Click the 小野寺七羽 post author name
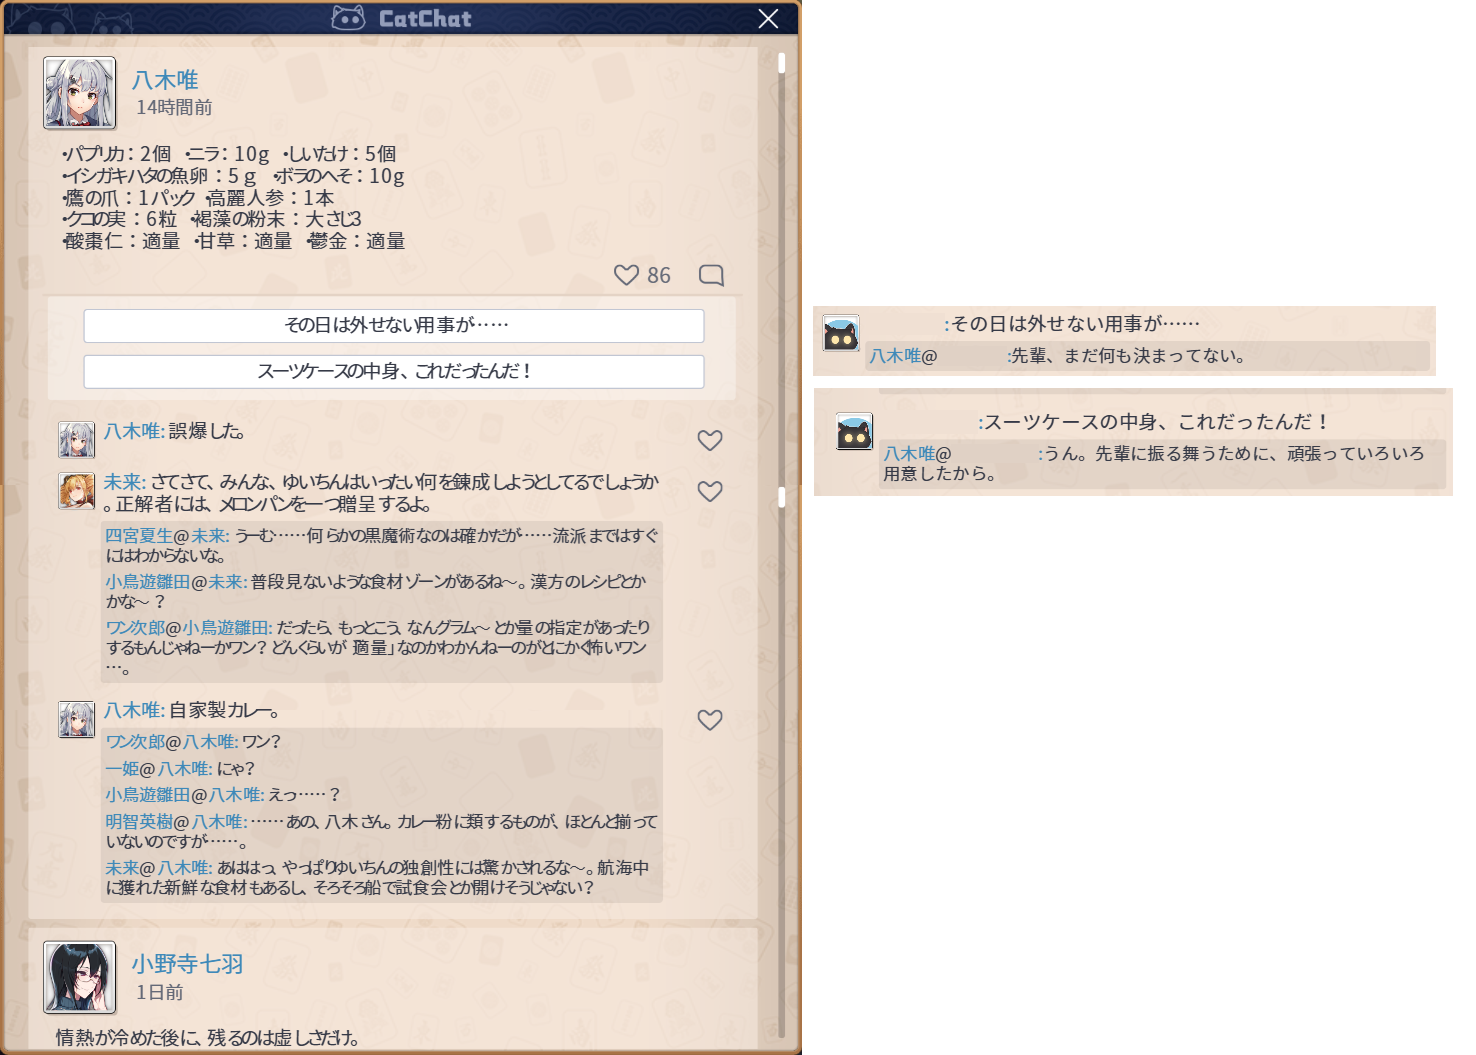 point(188,964)
